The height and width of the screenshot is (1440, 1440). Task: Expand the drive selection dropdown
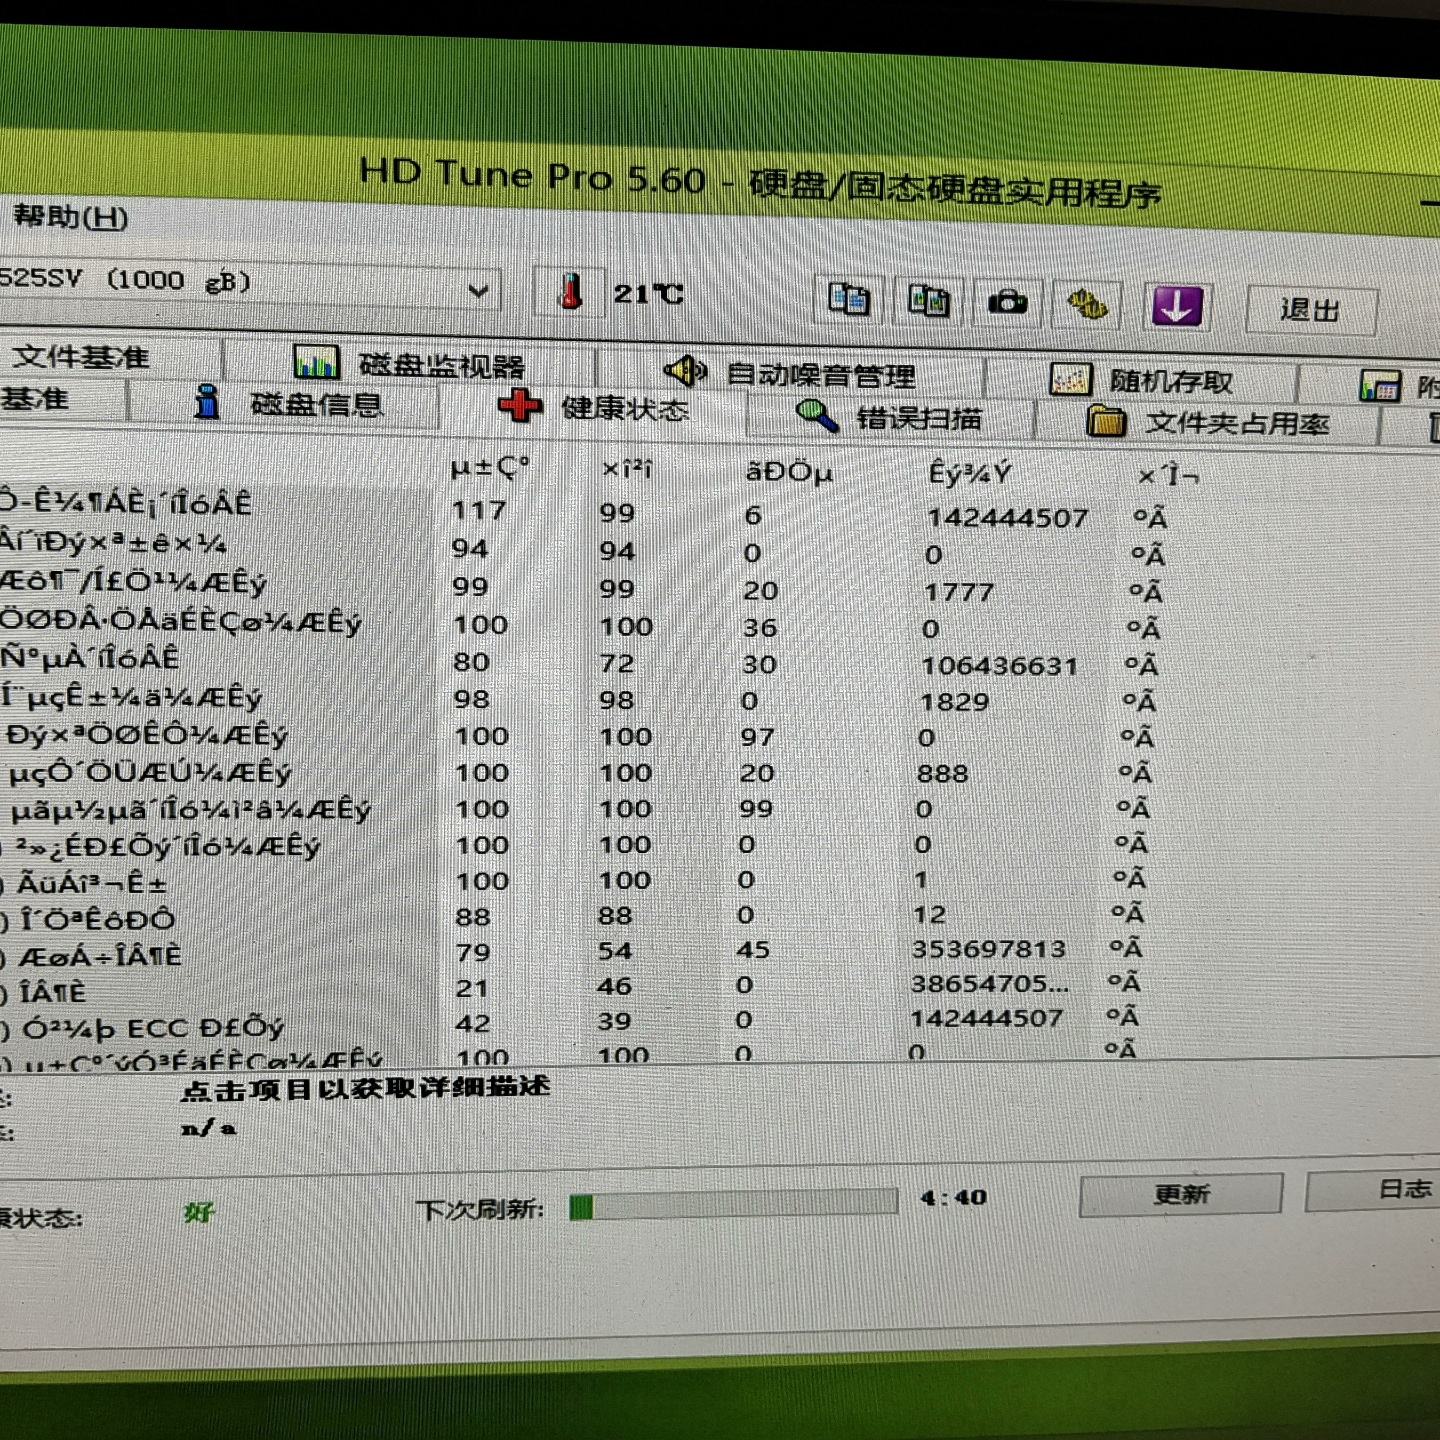pyautogui.click(x=478, y=291)
